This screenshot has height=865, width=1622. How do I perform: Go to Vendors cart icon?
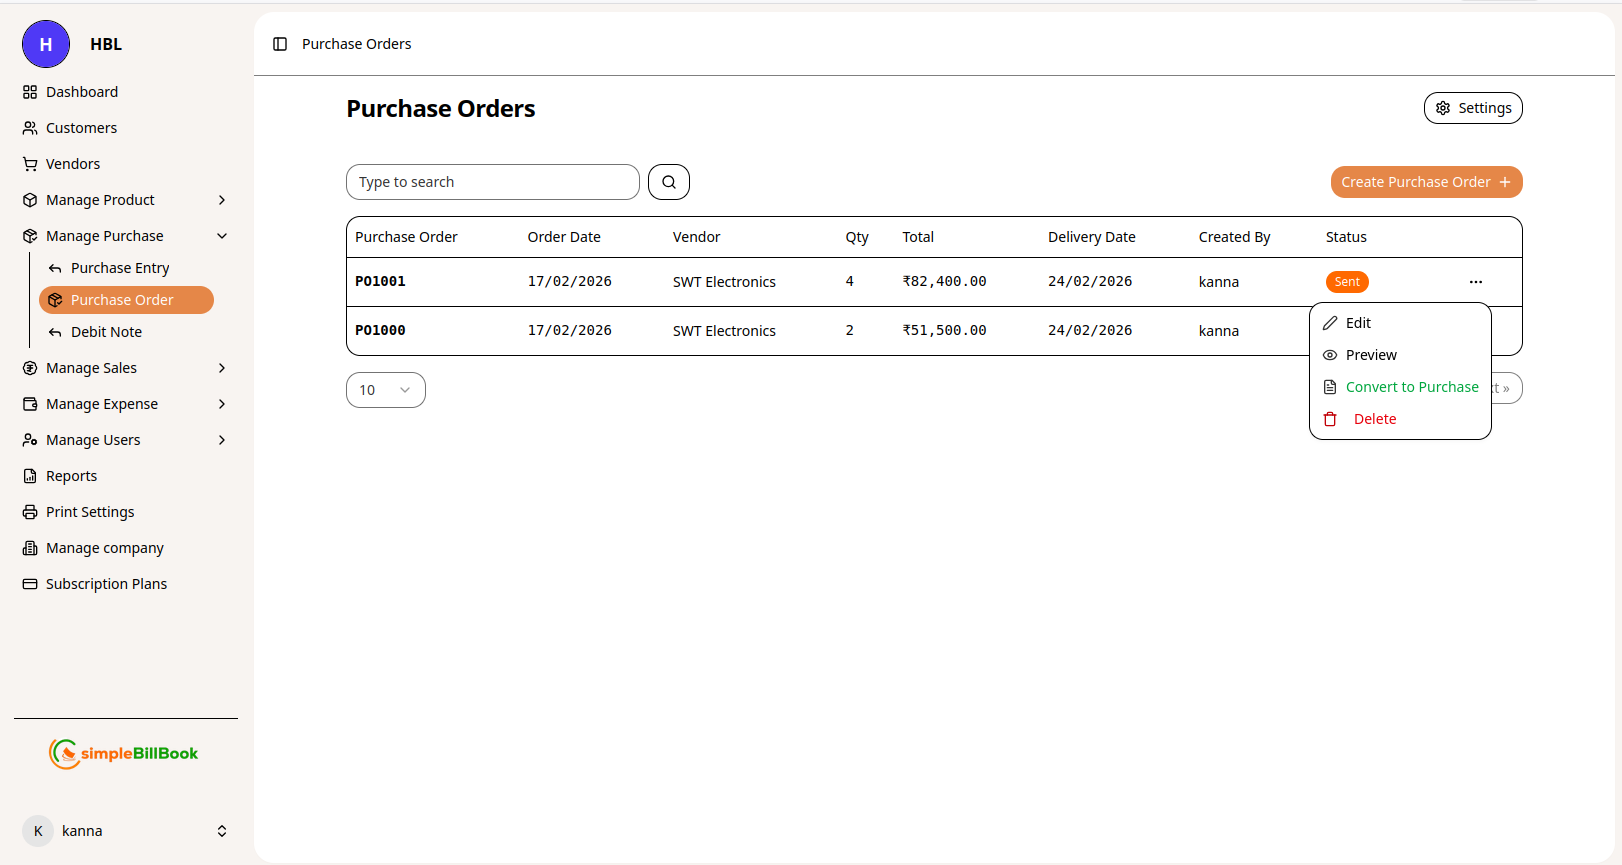tap(30, 164)
